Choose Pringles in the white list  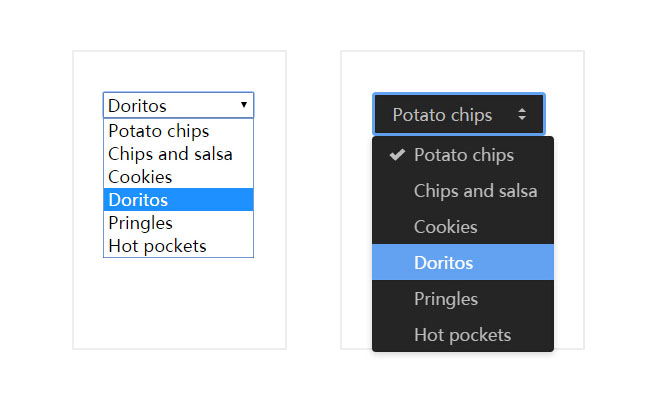[140, 223]
